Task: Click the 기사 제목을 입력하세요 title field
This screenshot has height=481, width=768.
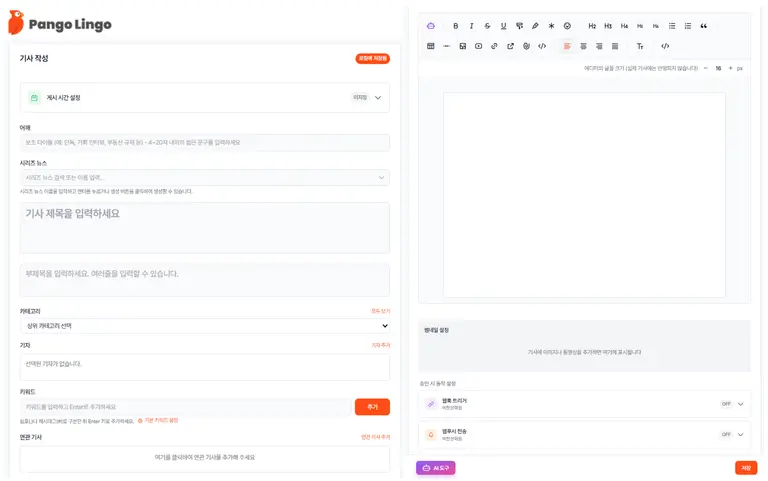Action: pyautogui.click(x=205, y=227)
